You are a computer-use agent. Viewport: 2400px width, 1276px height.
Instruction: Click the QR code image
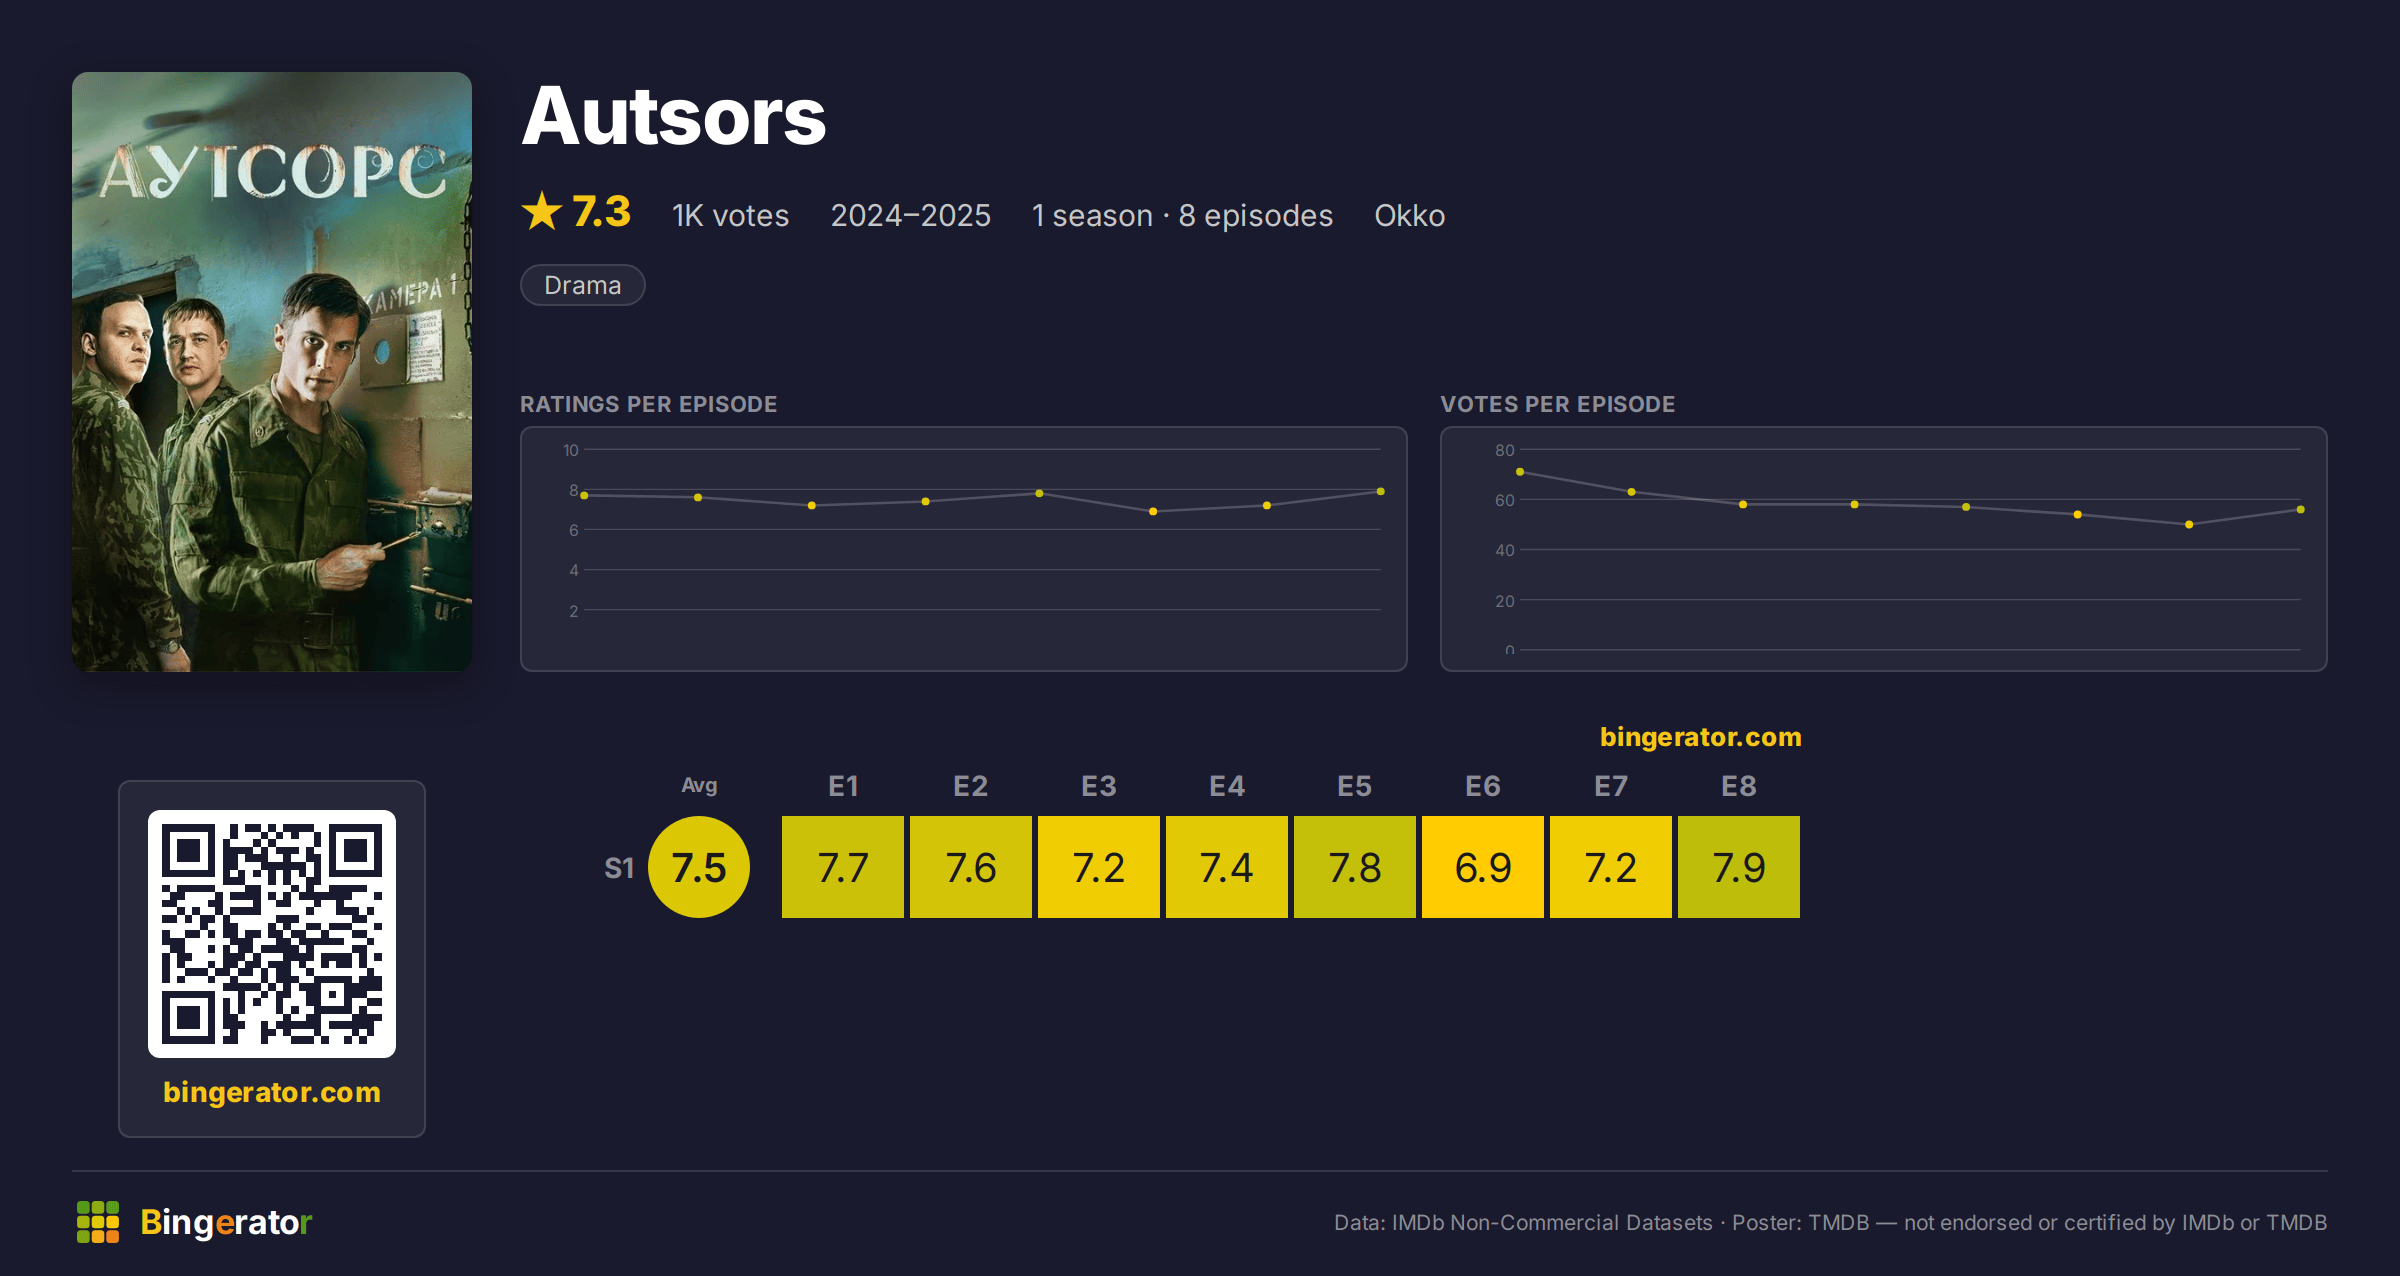click(x=272, y=933)
